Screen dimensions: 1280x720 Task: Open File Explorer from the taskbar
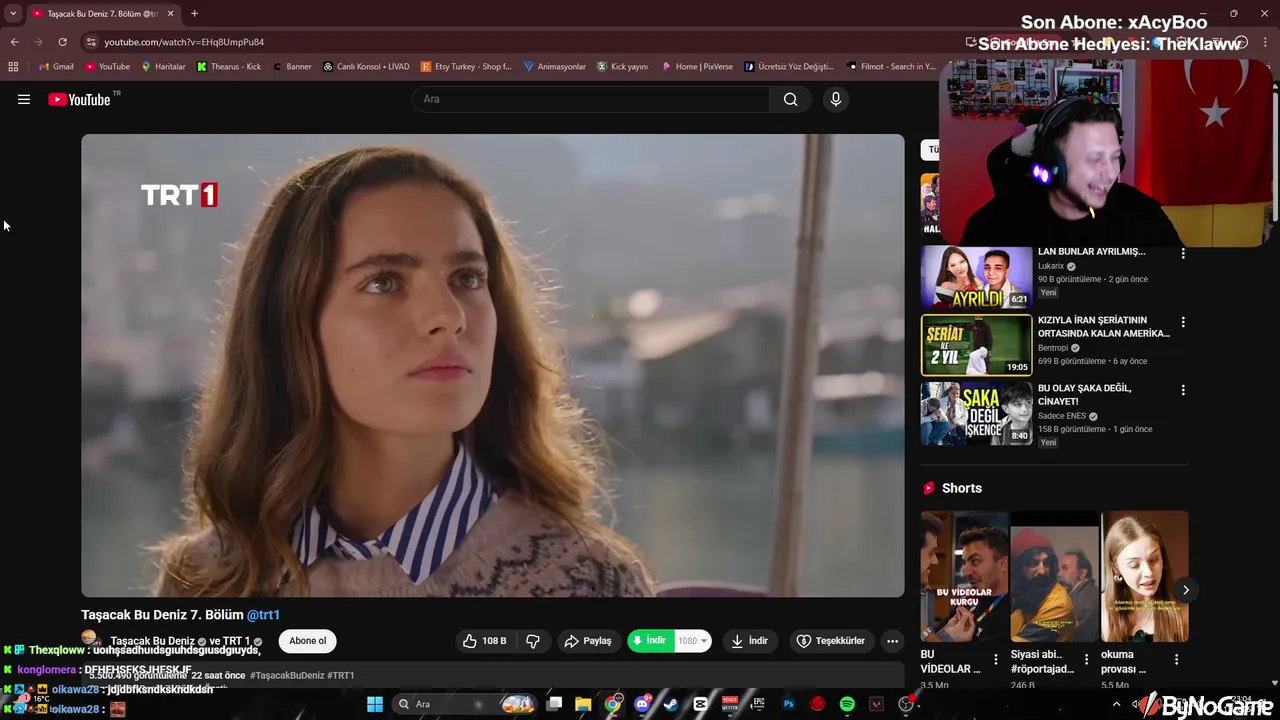[583, 704]
